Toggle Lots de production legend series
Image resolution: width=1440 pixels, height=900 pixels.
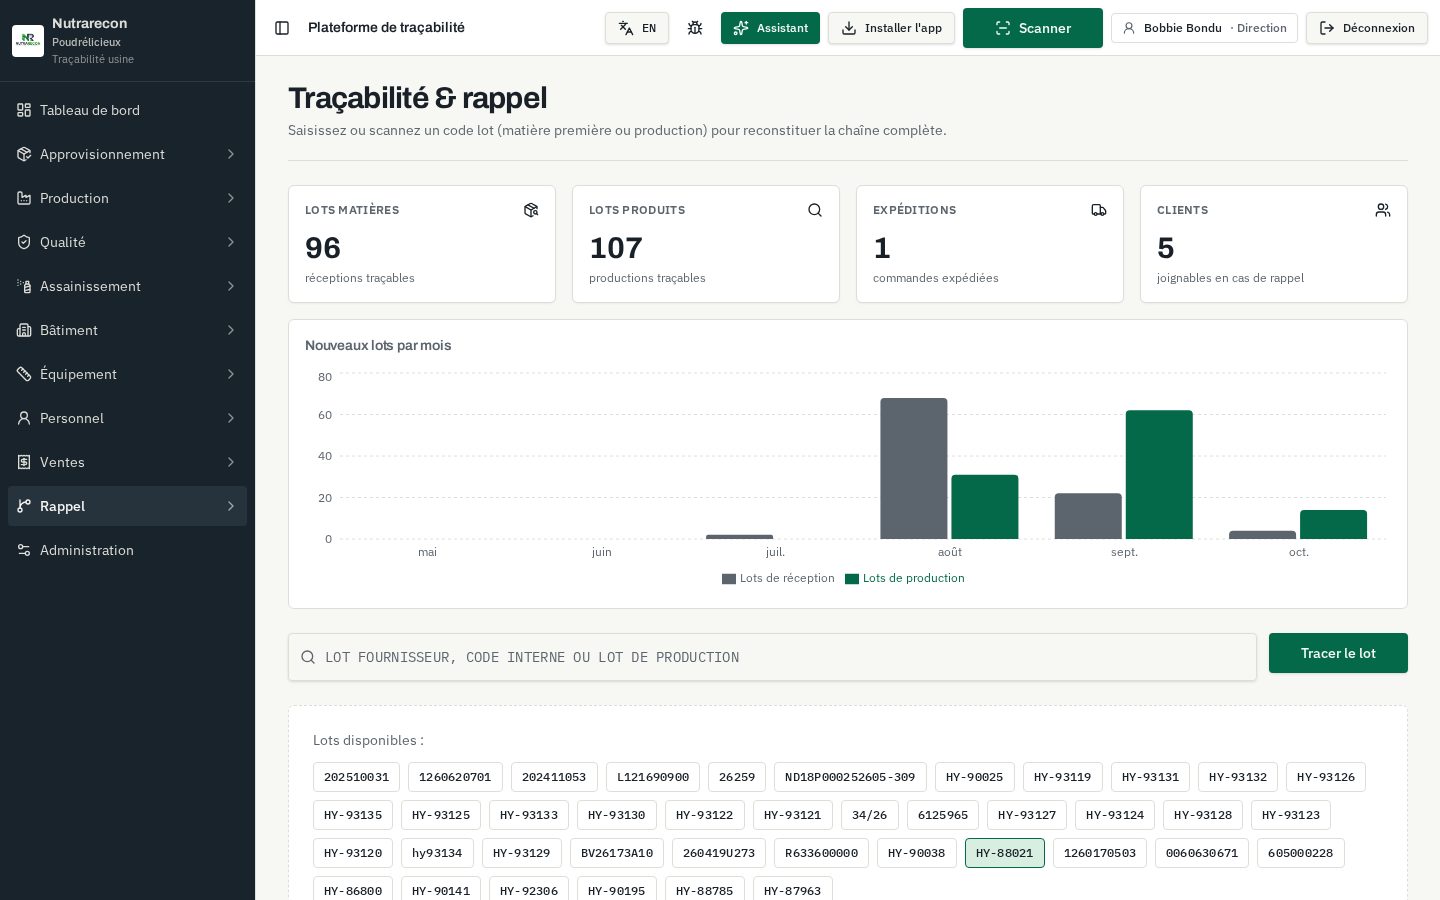(x=905, y=578)
